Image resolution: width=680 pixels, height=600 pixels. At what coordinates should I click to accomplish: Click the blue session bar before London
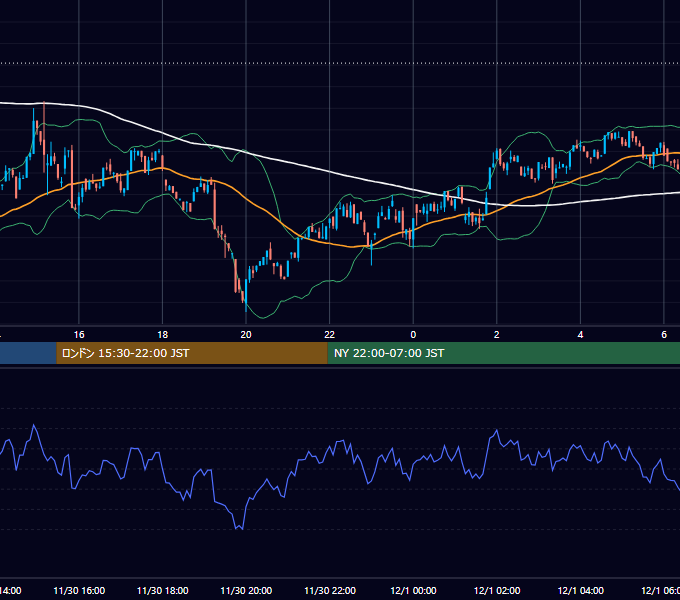point(28,353)
